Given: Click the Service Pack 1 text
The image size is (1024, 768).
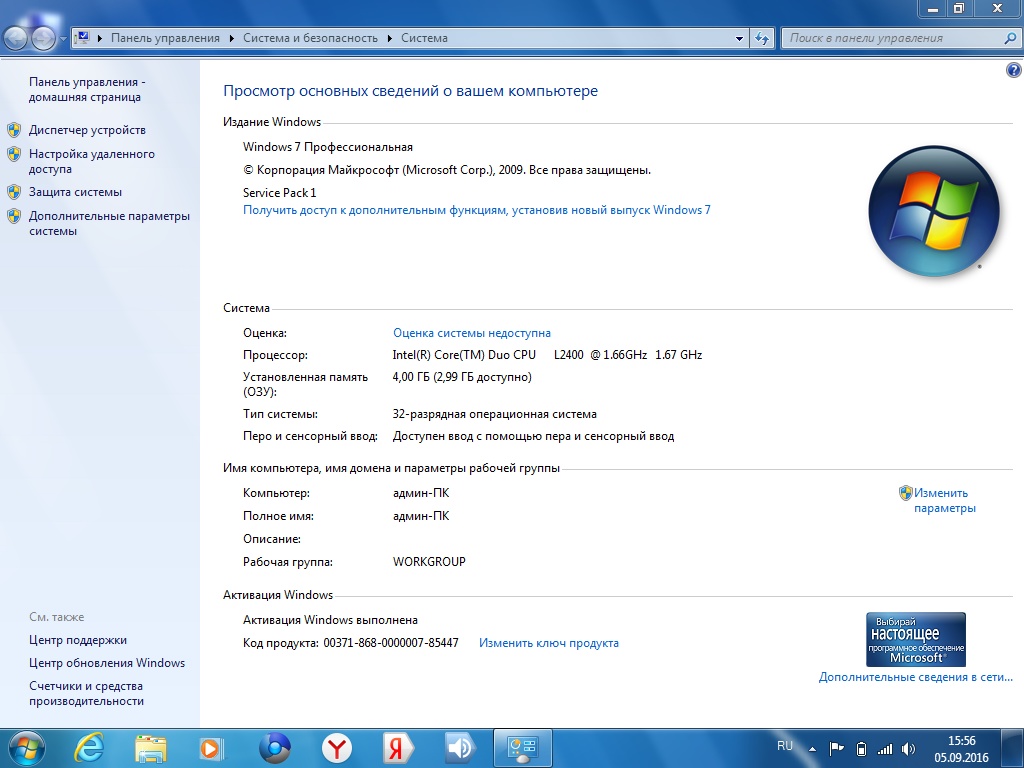Looking at the screenshot, I should point(280,193).
